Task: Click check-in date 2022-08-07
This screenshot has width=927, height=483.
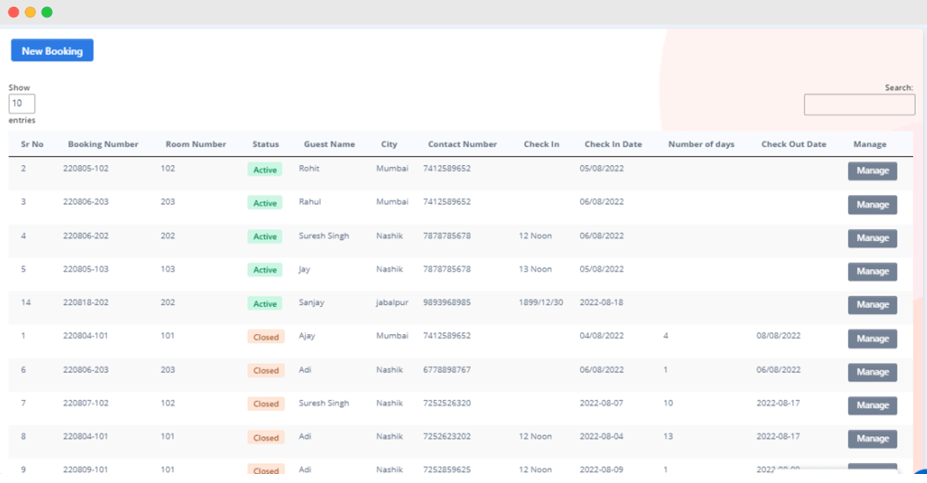Action: click(601, 403)
